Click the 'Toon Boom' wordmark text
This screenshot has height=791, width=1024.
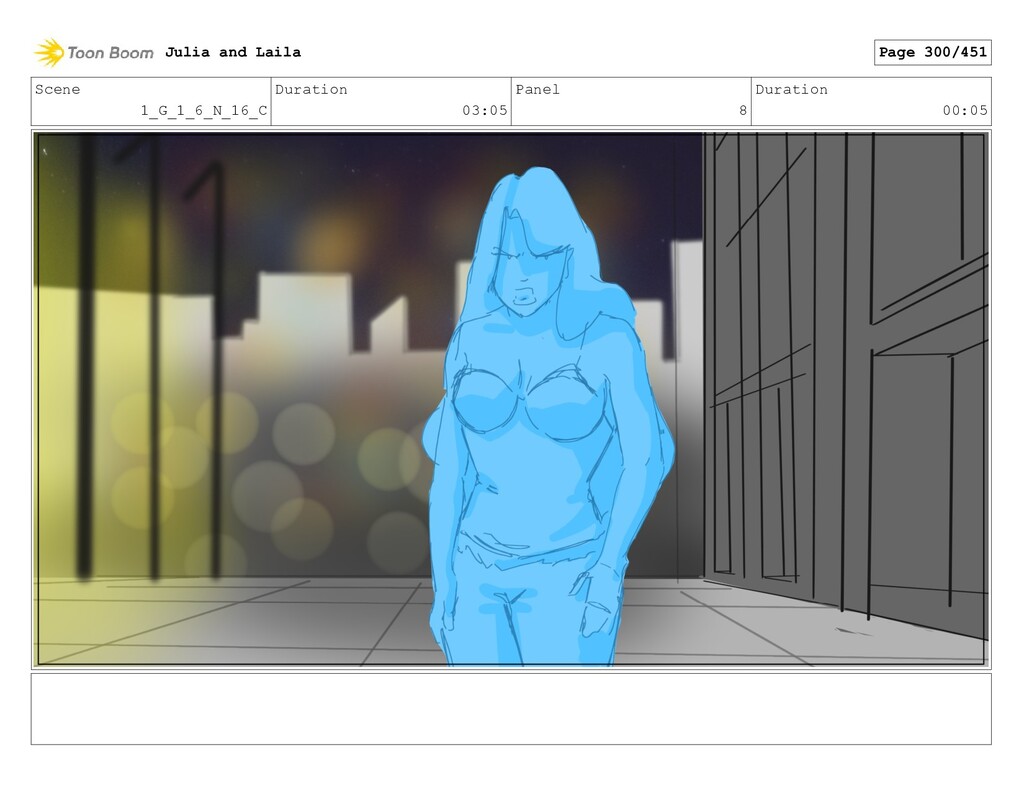tap(110, 53)
